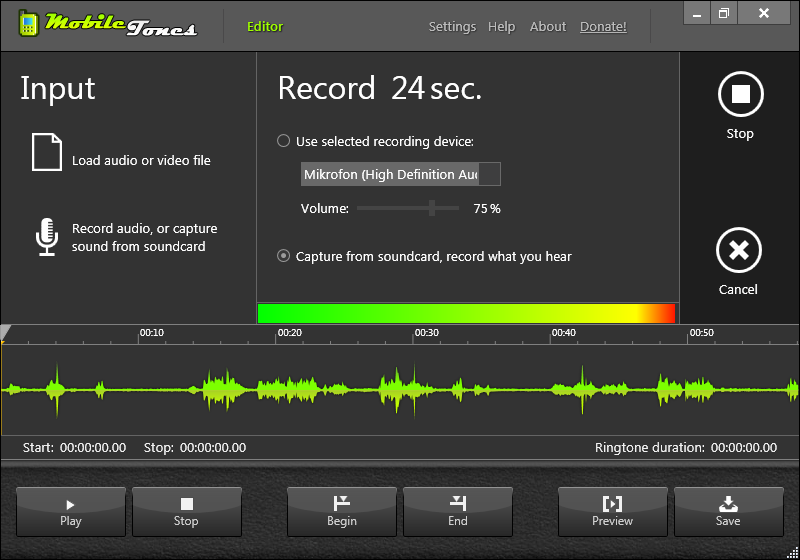The image size is (800, 560).
Task: Open the Settings menu
Action: (452, 27)
